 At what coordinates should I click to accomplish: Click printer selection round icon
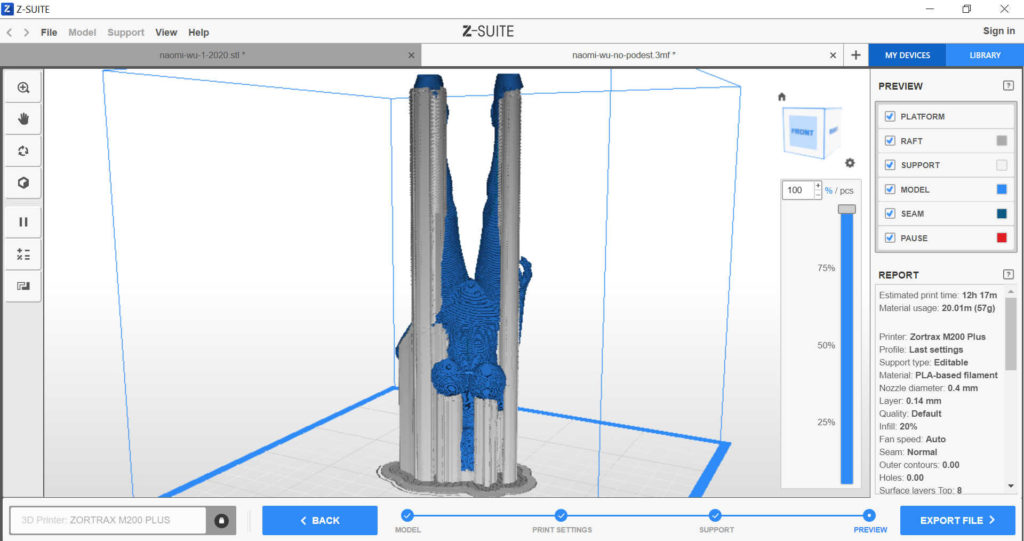pos(221,520)
